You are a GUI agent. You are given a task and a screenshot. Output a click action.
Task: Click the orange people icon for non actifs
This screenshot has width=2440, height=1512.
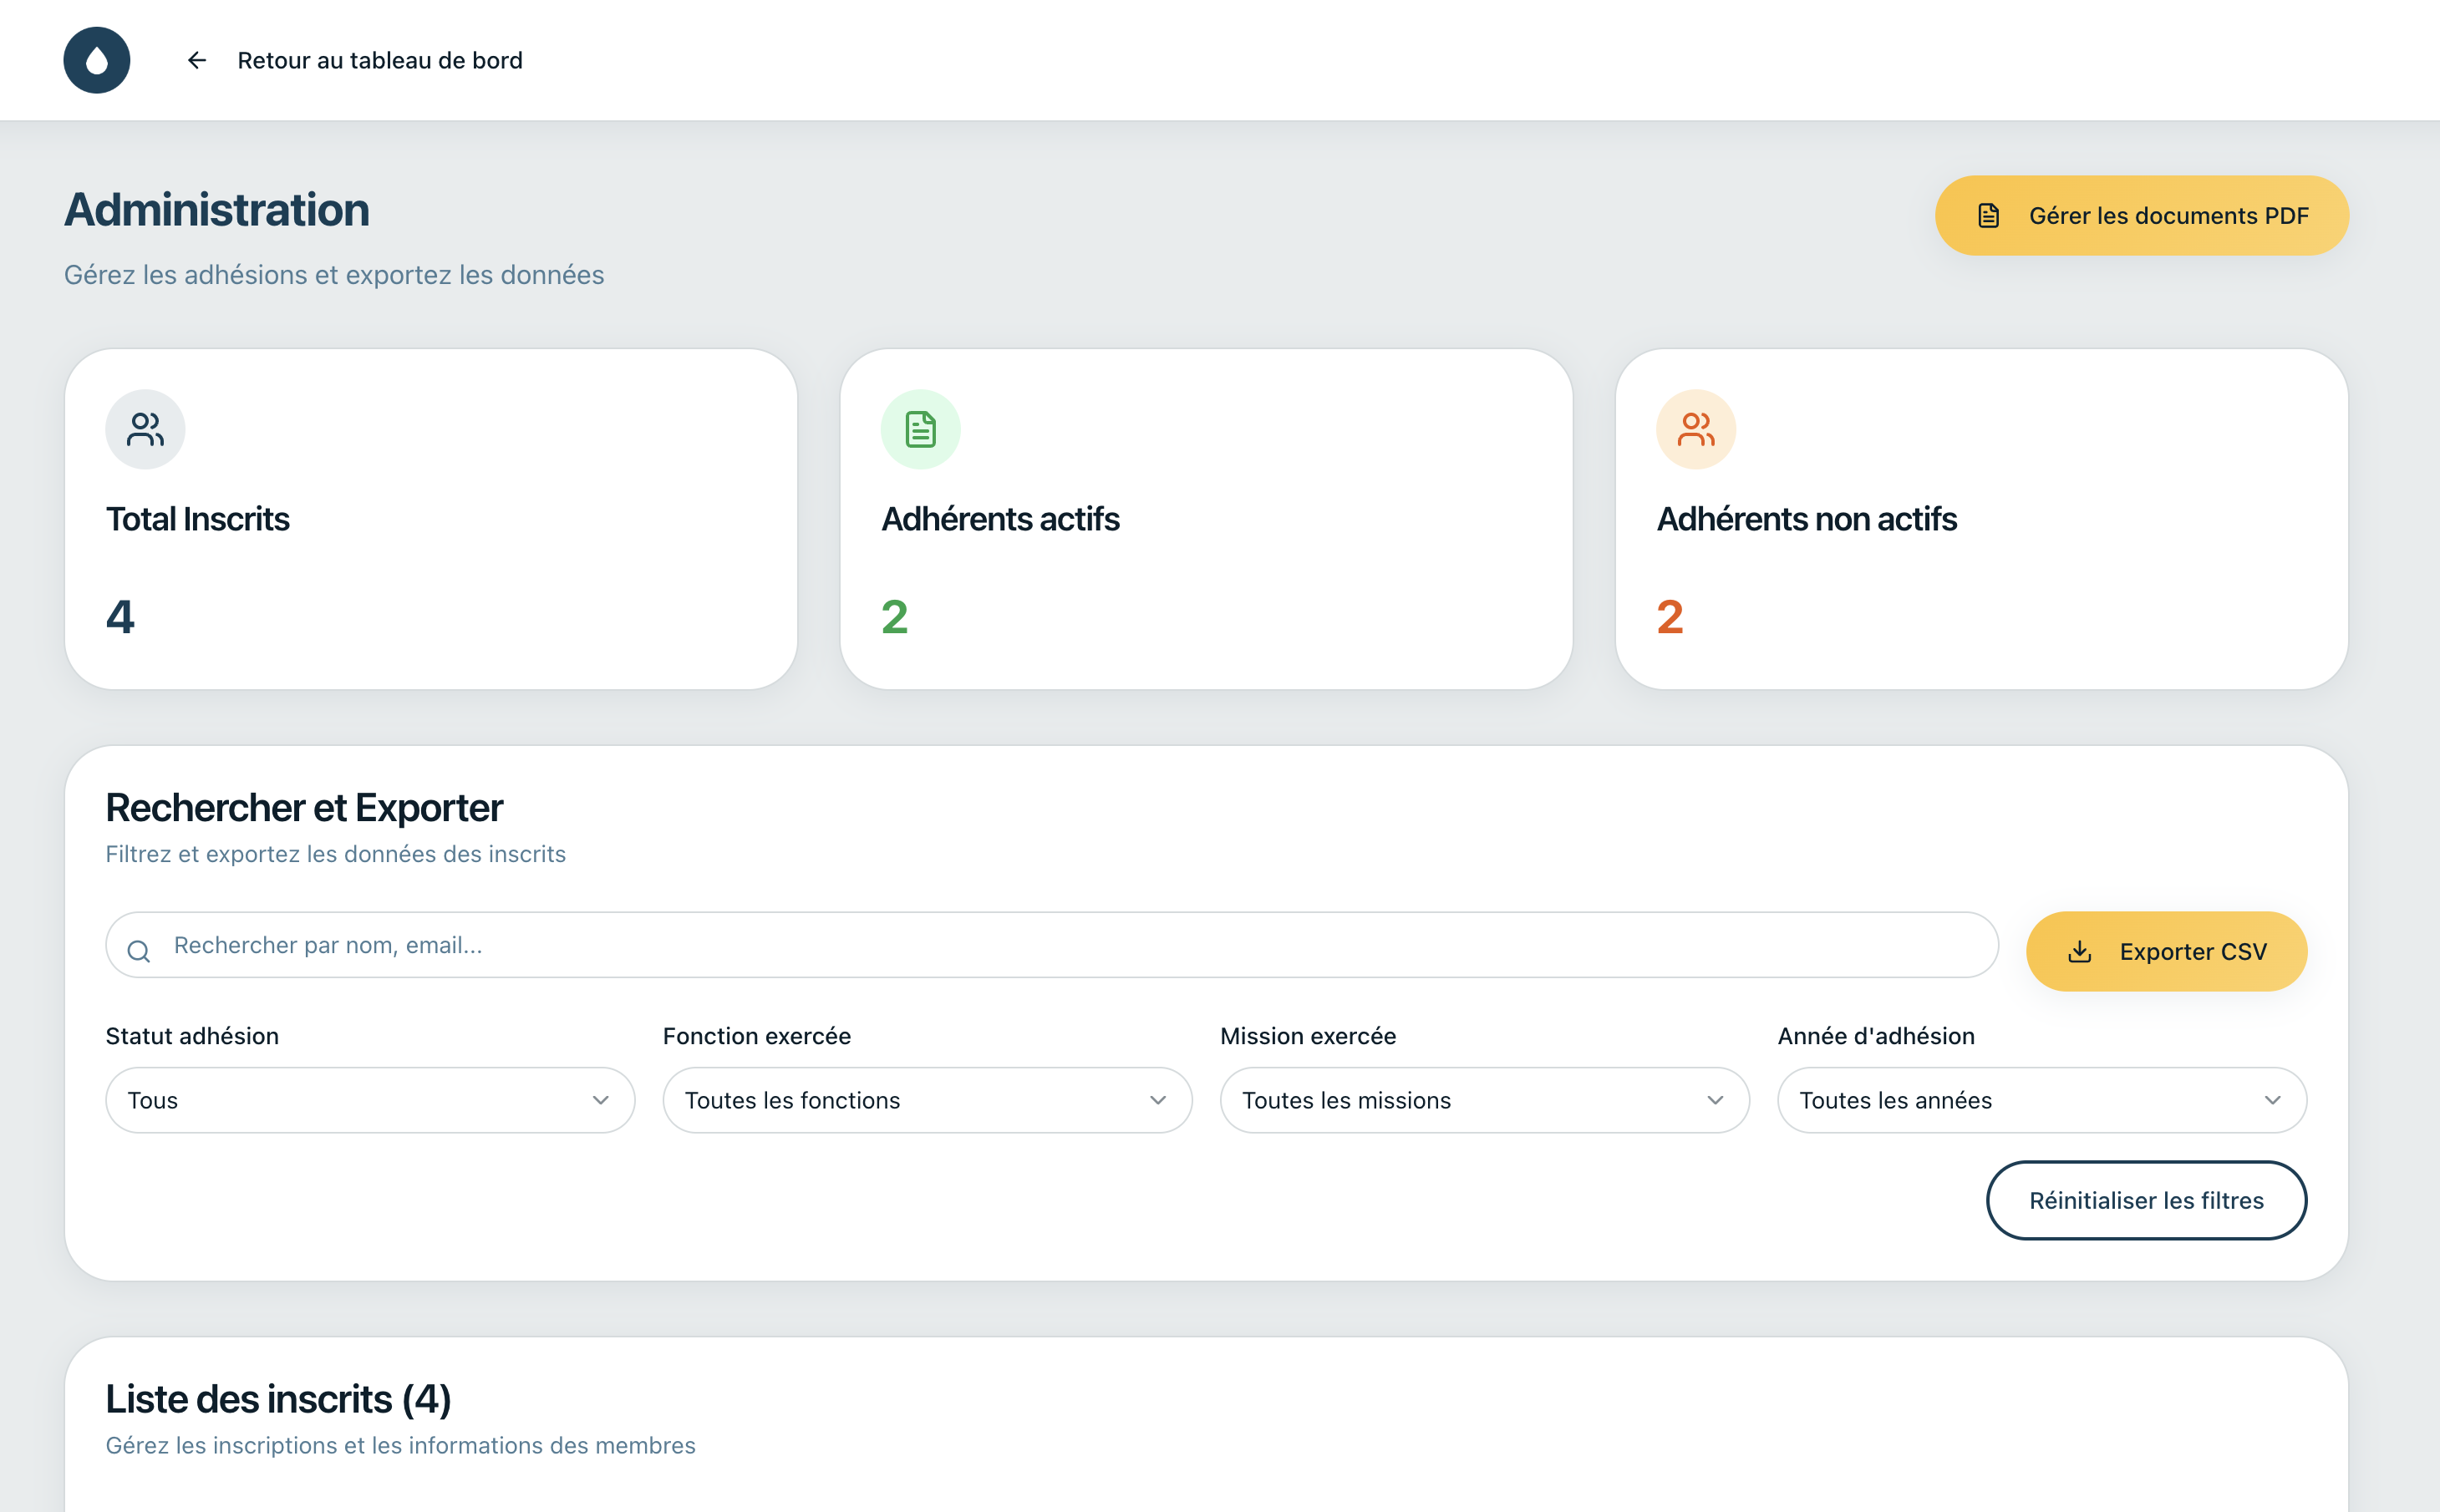tap(1695, 429)
